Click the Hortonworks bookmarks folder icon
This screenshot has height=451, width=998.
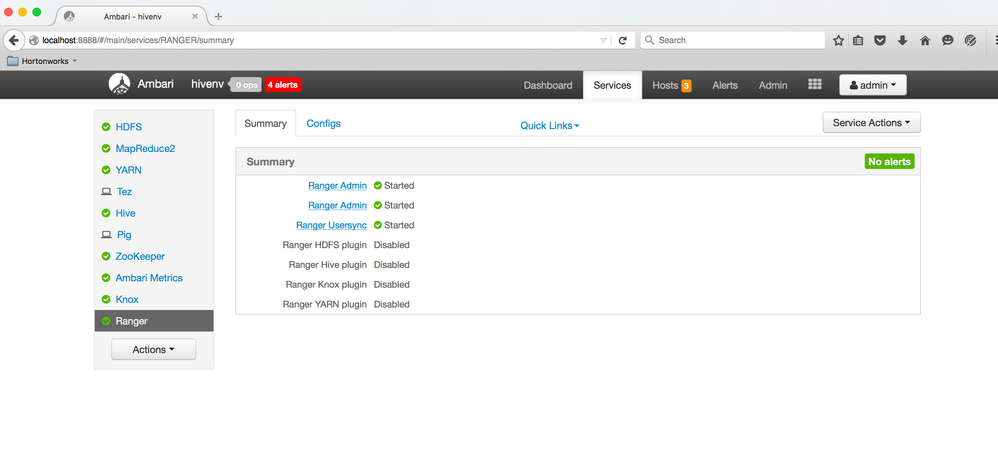coord(12,61)
